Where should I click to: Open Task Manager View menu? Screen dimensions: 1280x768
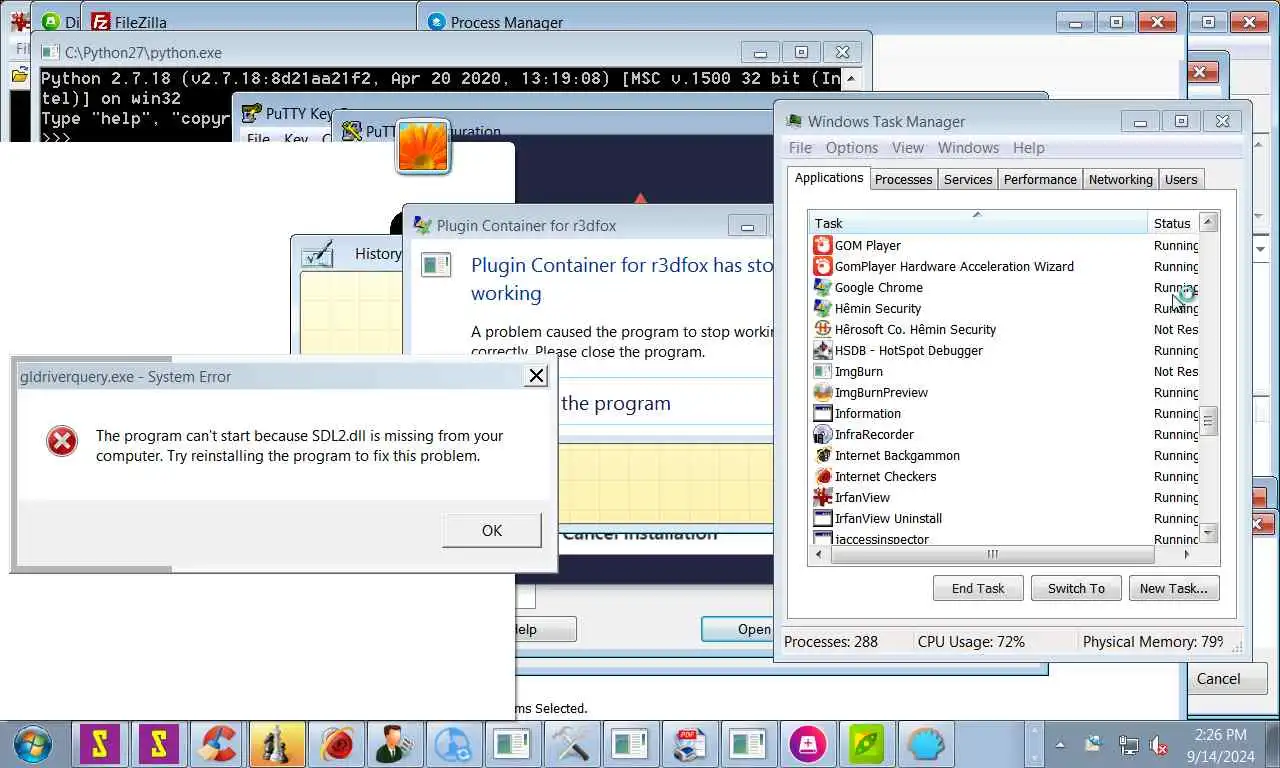tap(908, 148)
